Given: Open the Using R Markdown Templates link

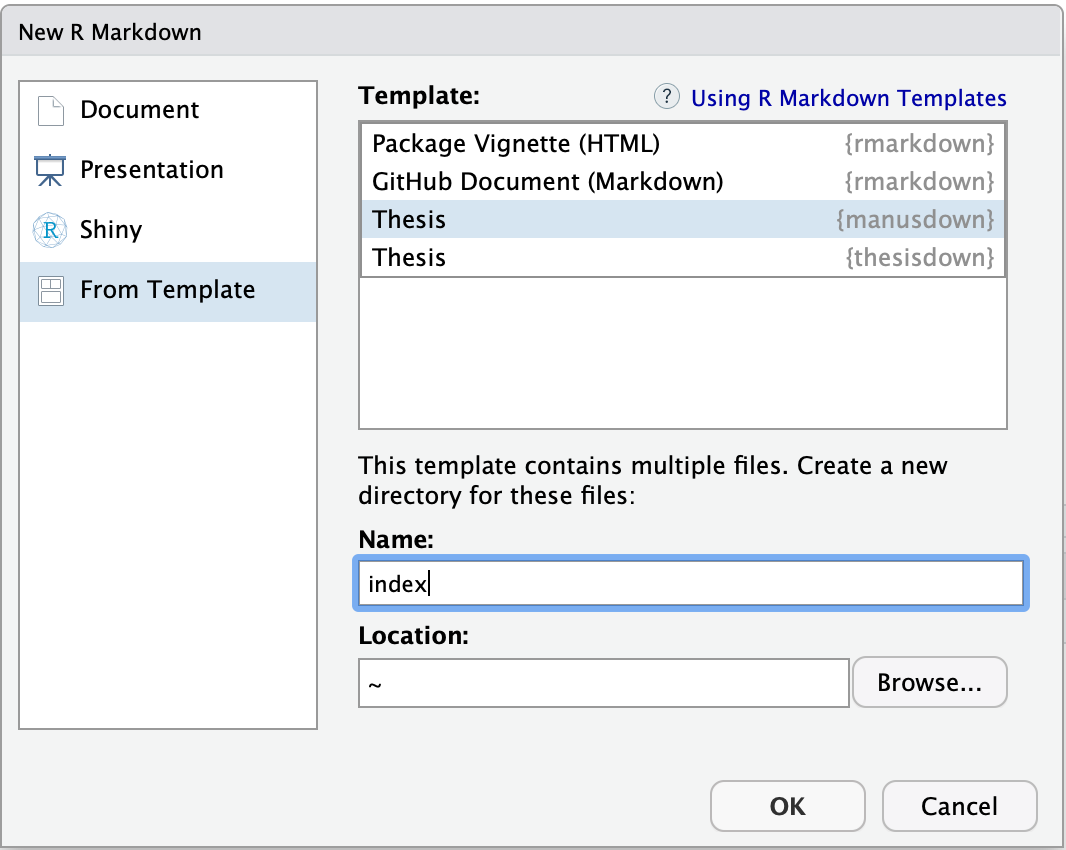Looking at the screenshot, I should (x=849, y=98).
